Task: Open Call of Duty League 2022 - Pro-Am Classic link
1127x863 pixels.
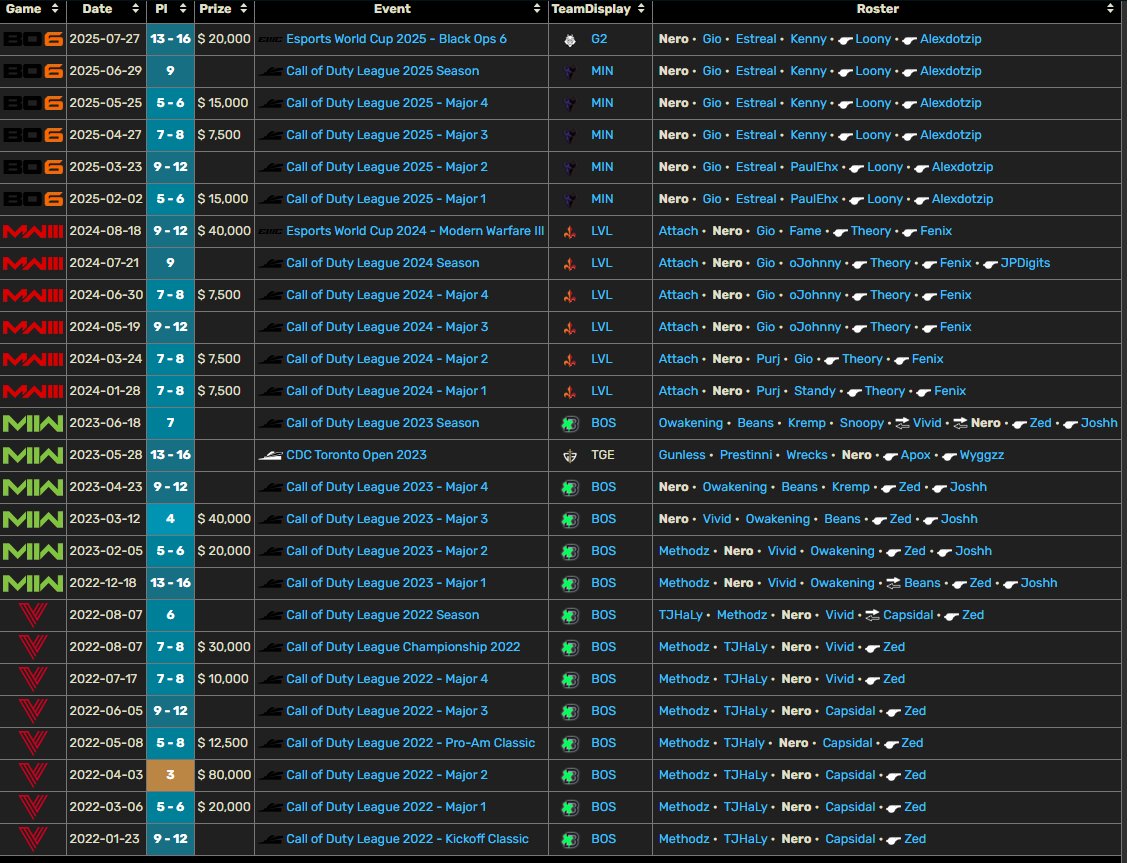Action: (x=410, y=743)
